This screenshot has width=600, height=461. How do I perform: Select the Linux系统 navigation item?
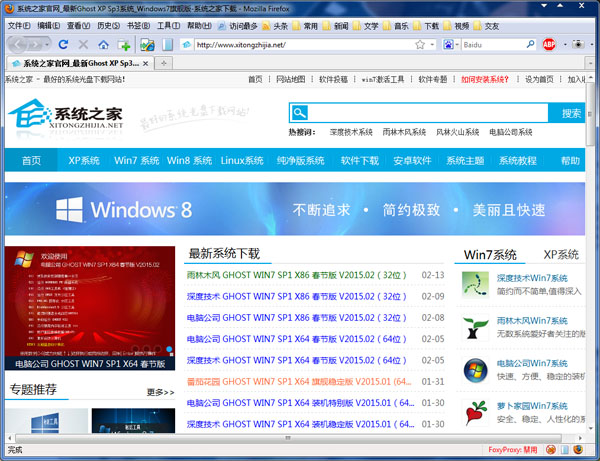pyautogui.click(x=242, y=160)
